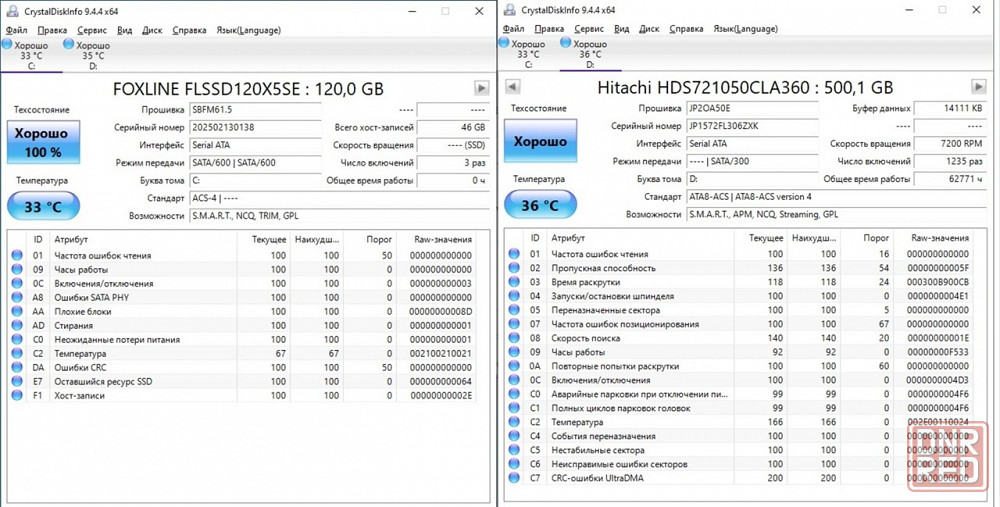Open Язык(Language) menu in right window
Image resolution: width=1000 pixels, height=507 pixels.
pos(746,29)
